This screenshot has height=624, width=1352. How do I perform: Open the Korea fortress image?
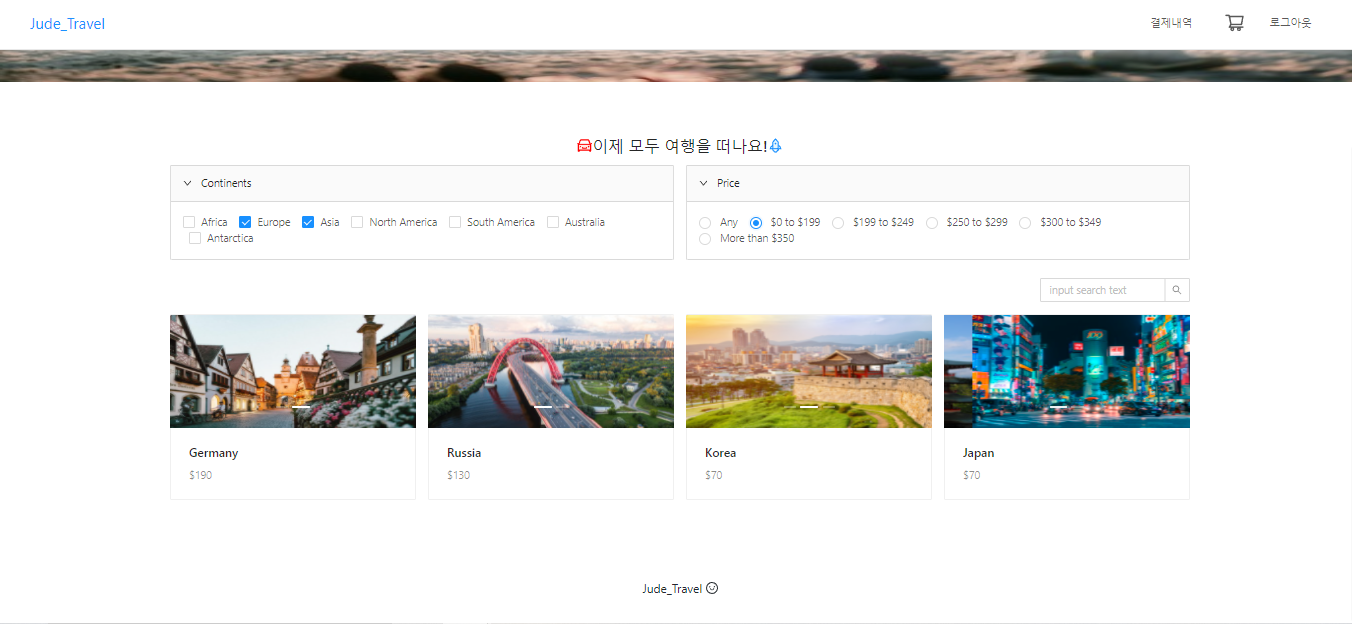pos(809,371)
